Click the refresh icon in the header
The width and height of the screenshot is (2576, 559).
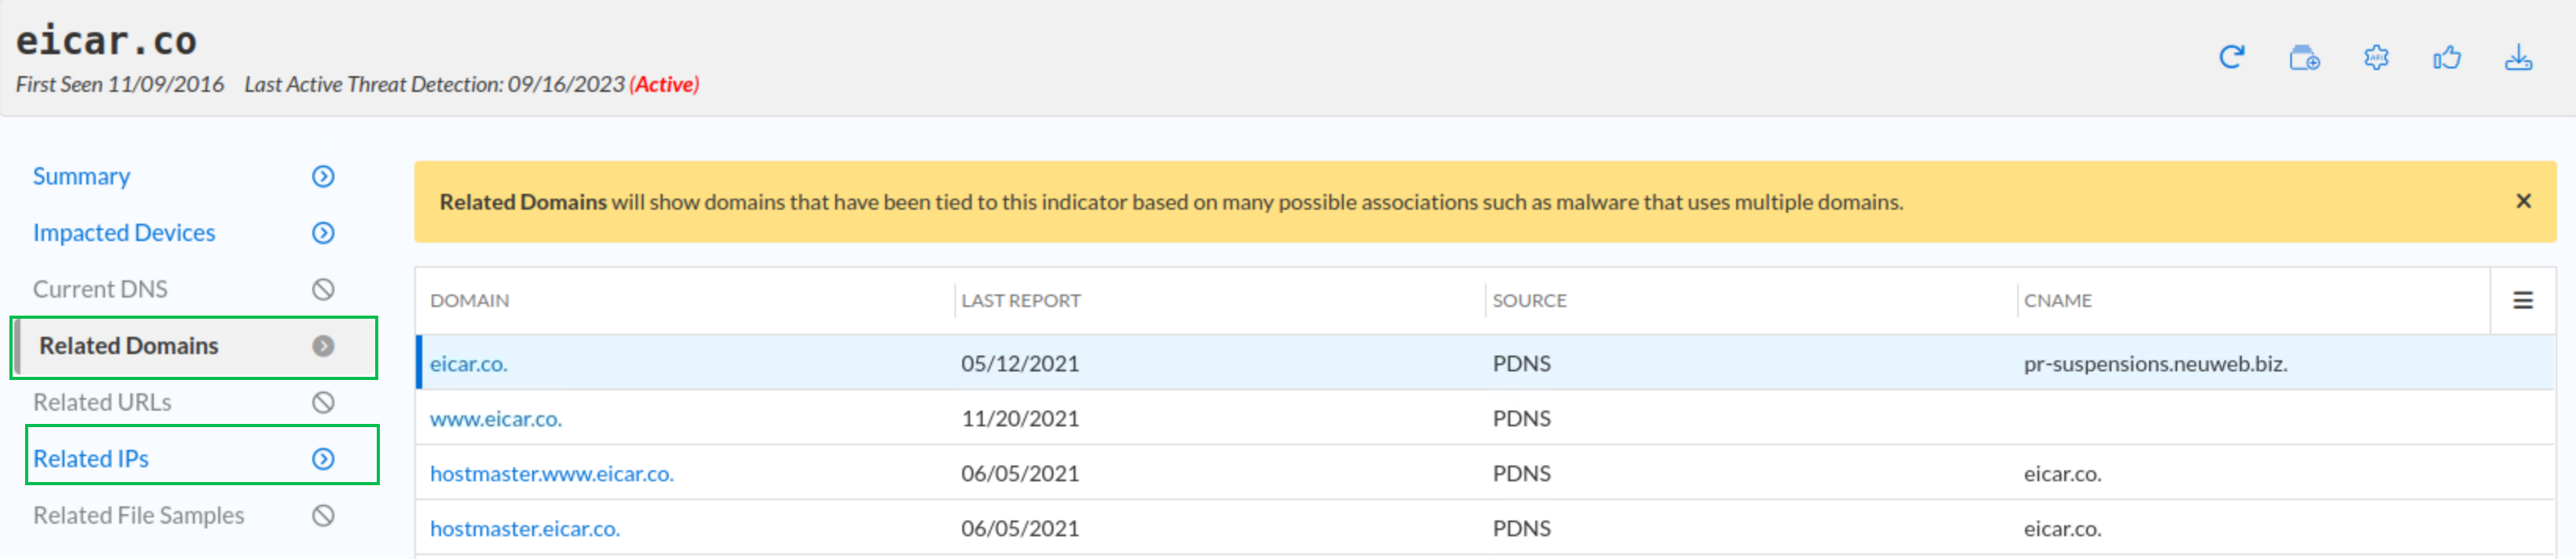point(2231,58)
